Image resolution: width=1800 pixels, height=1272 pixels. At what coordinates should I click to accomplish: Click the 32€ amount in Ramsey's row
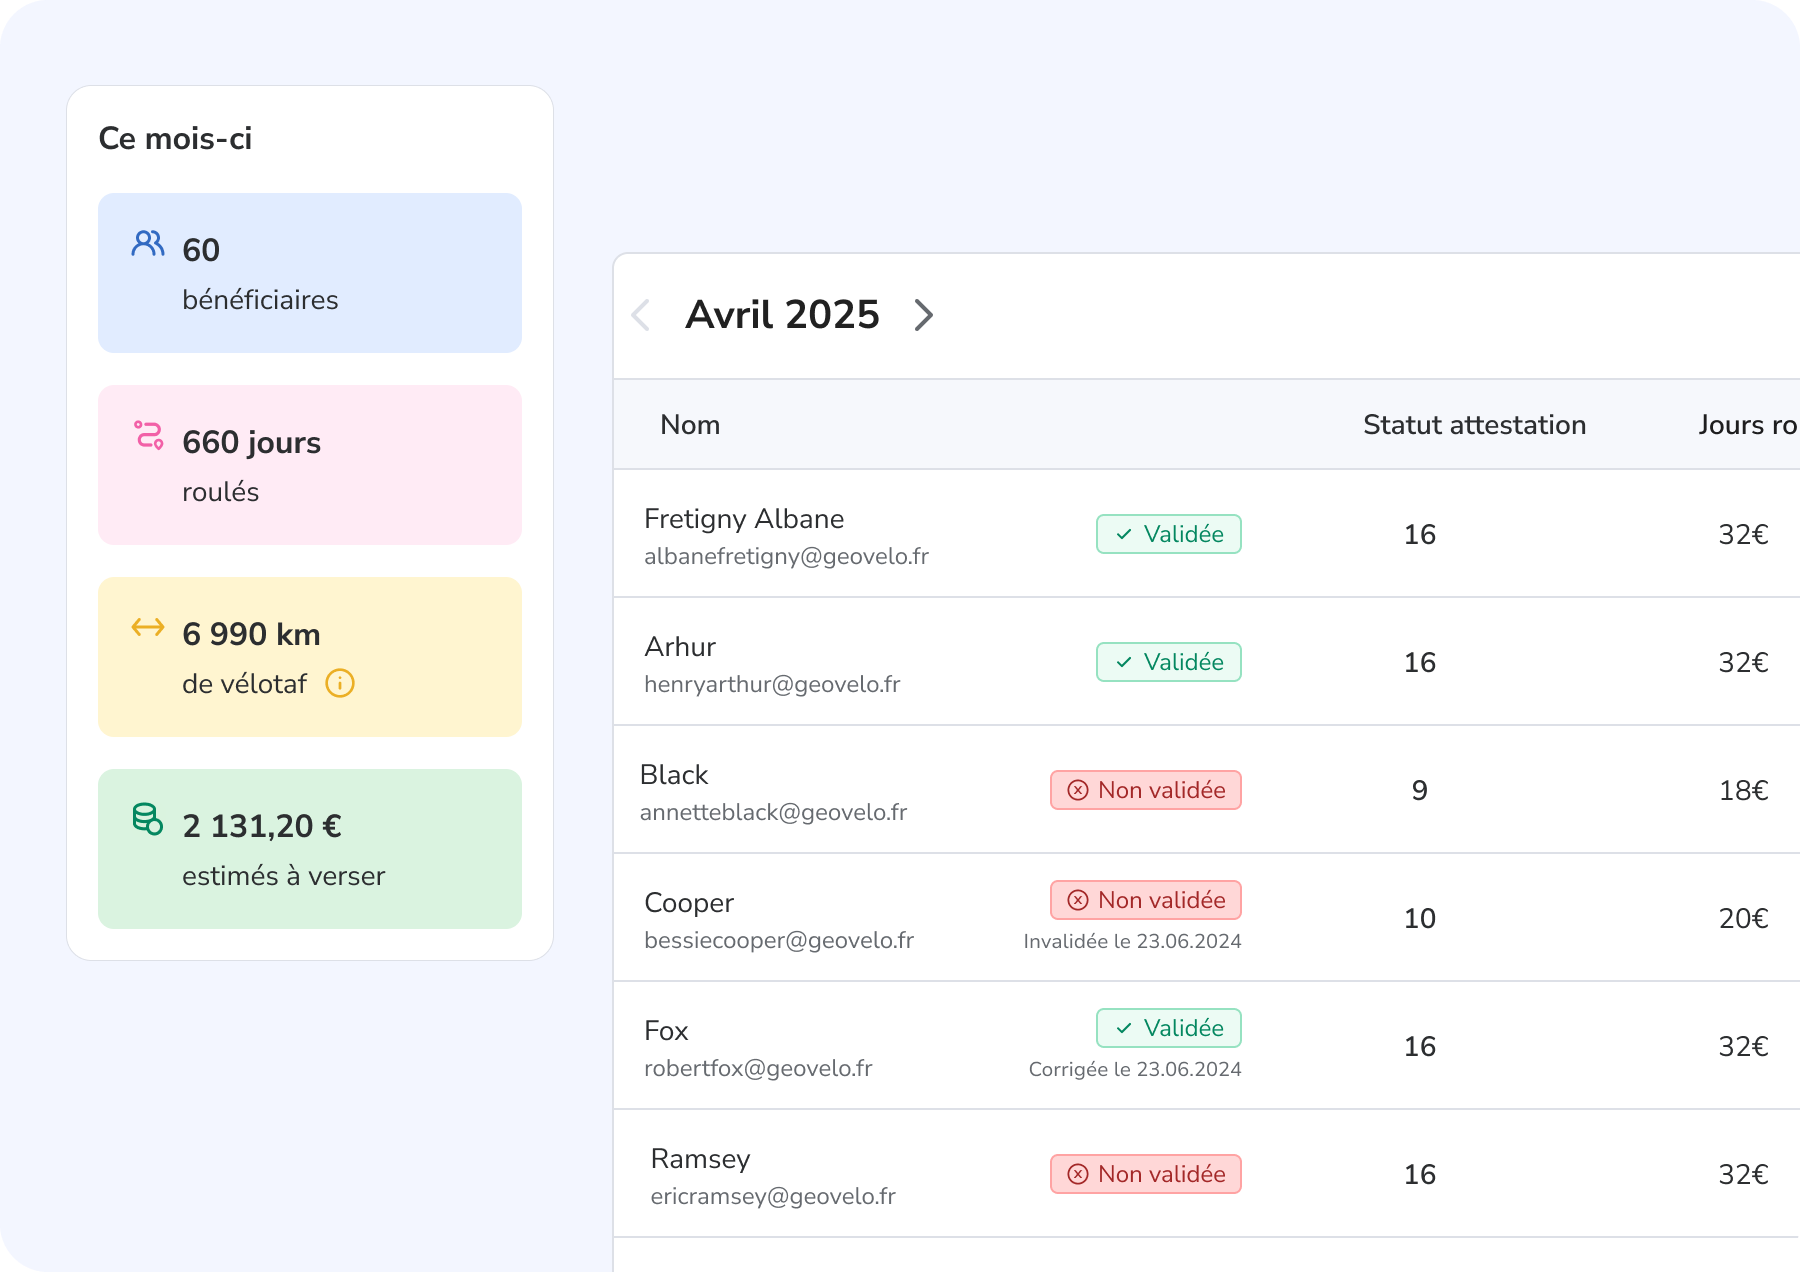(1744, 1175)
